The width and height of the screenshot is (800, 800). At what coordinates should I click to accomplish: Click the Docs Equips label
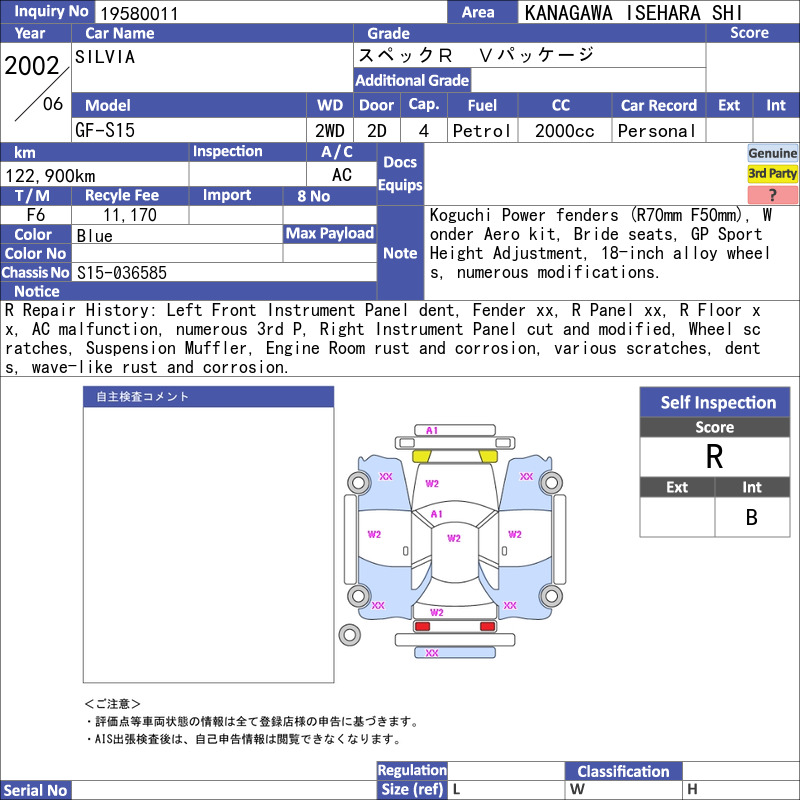pyautogui.click(x=400, y=173)
